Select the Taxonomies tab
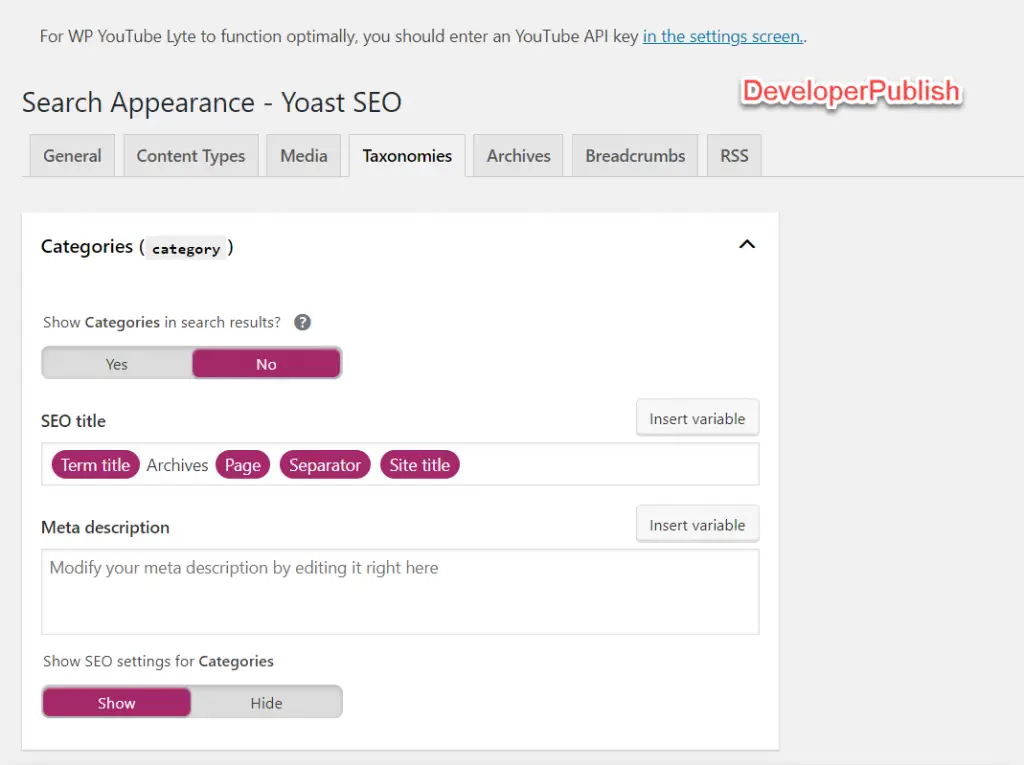The image size is (1024, 765). point(407,155)
